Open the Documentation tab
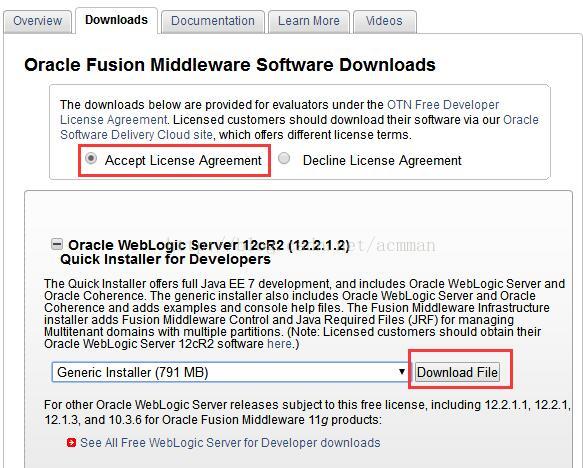This screenshot has height=468, width=583. 213,21
